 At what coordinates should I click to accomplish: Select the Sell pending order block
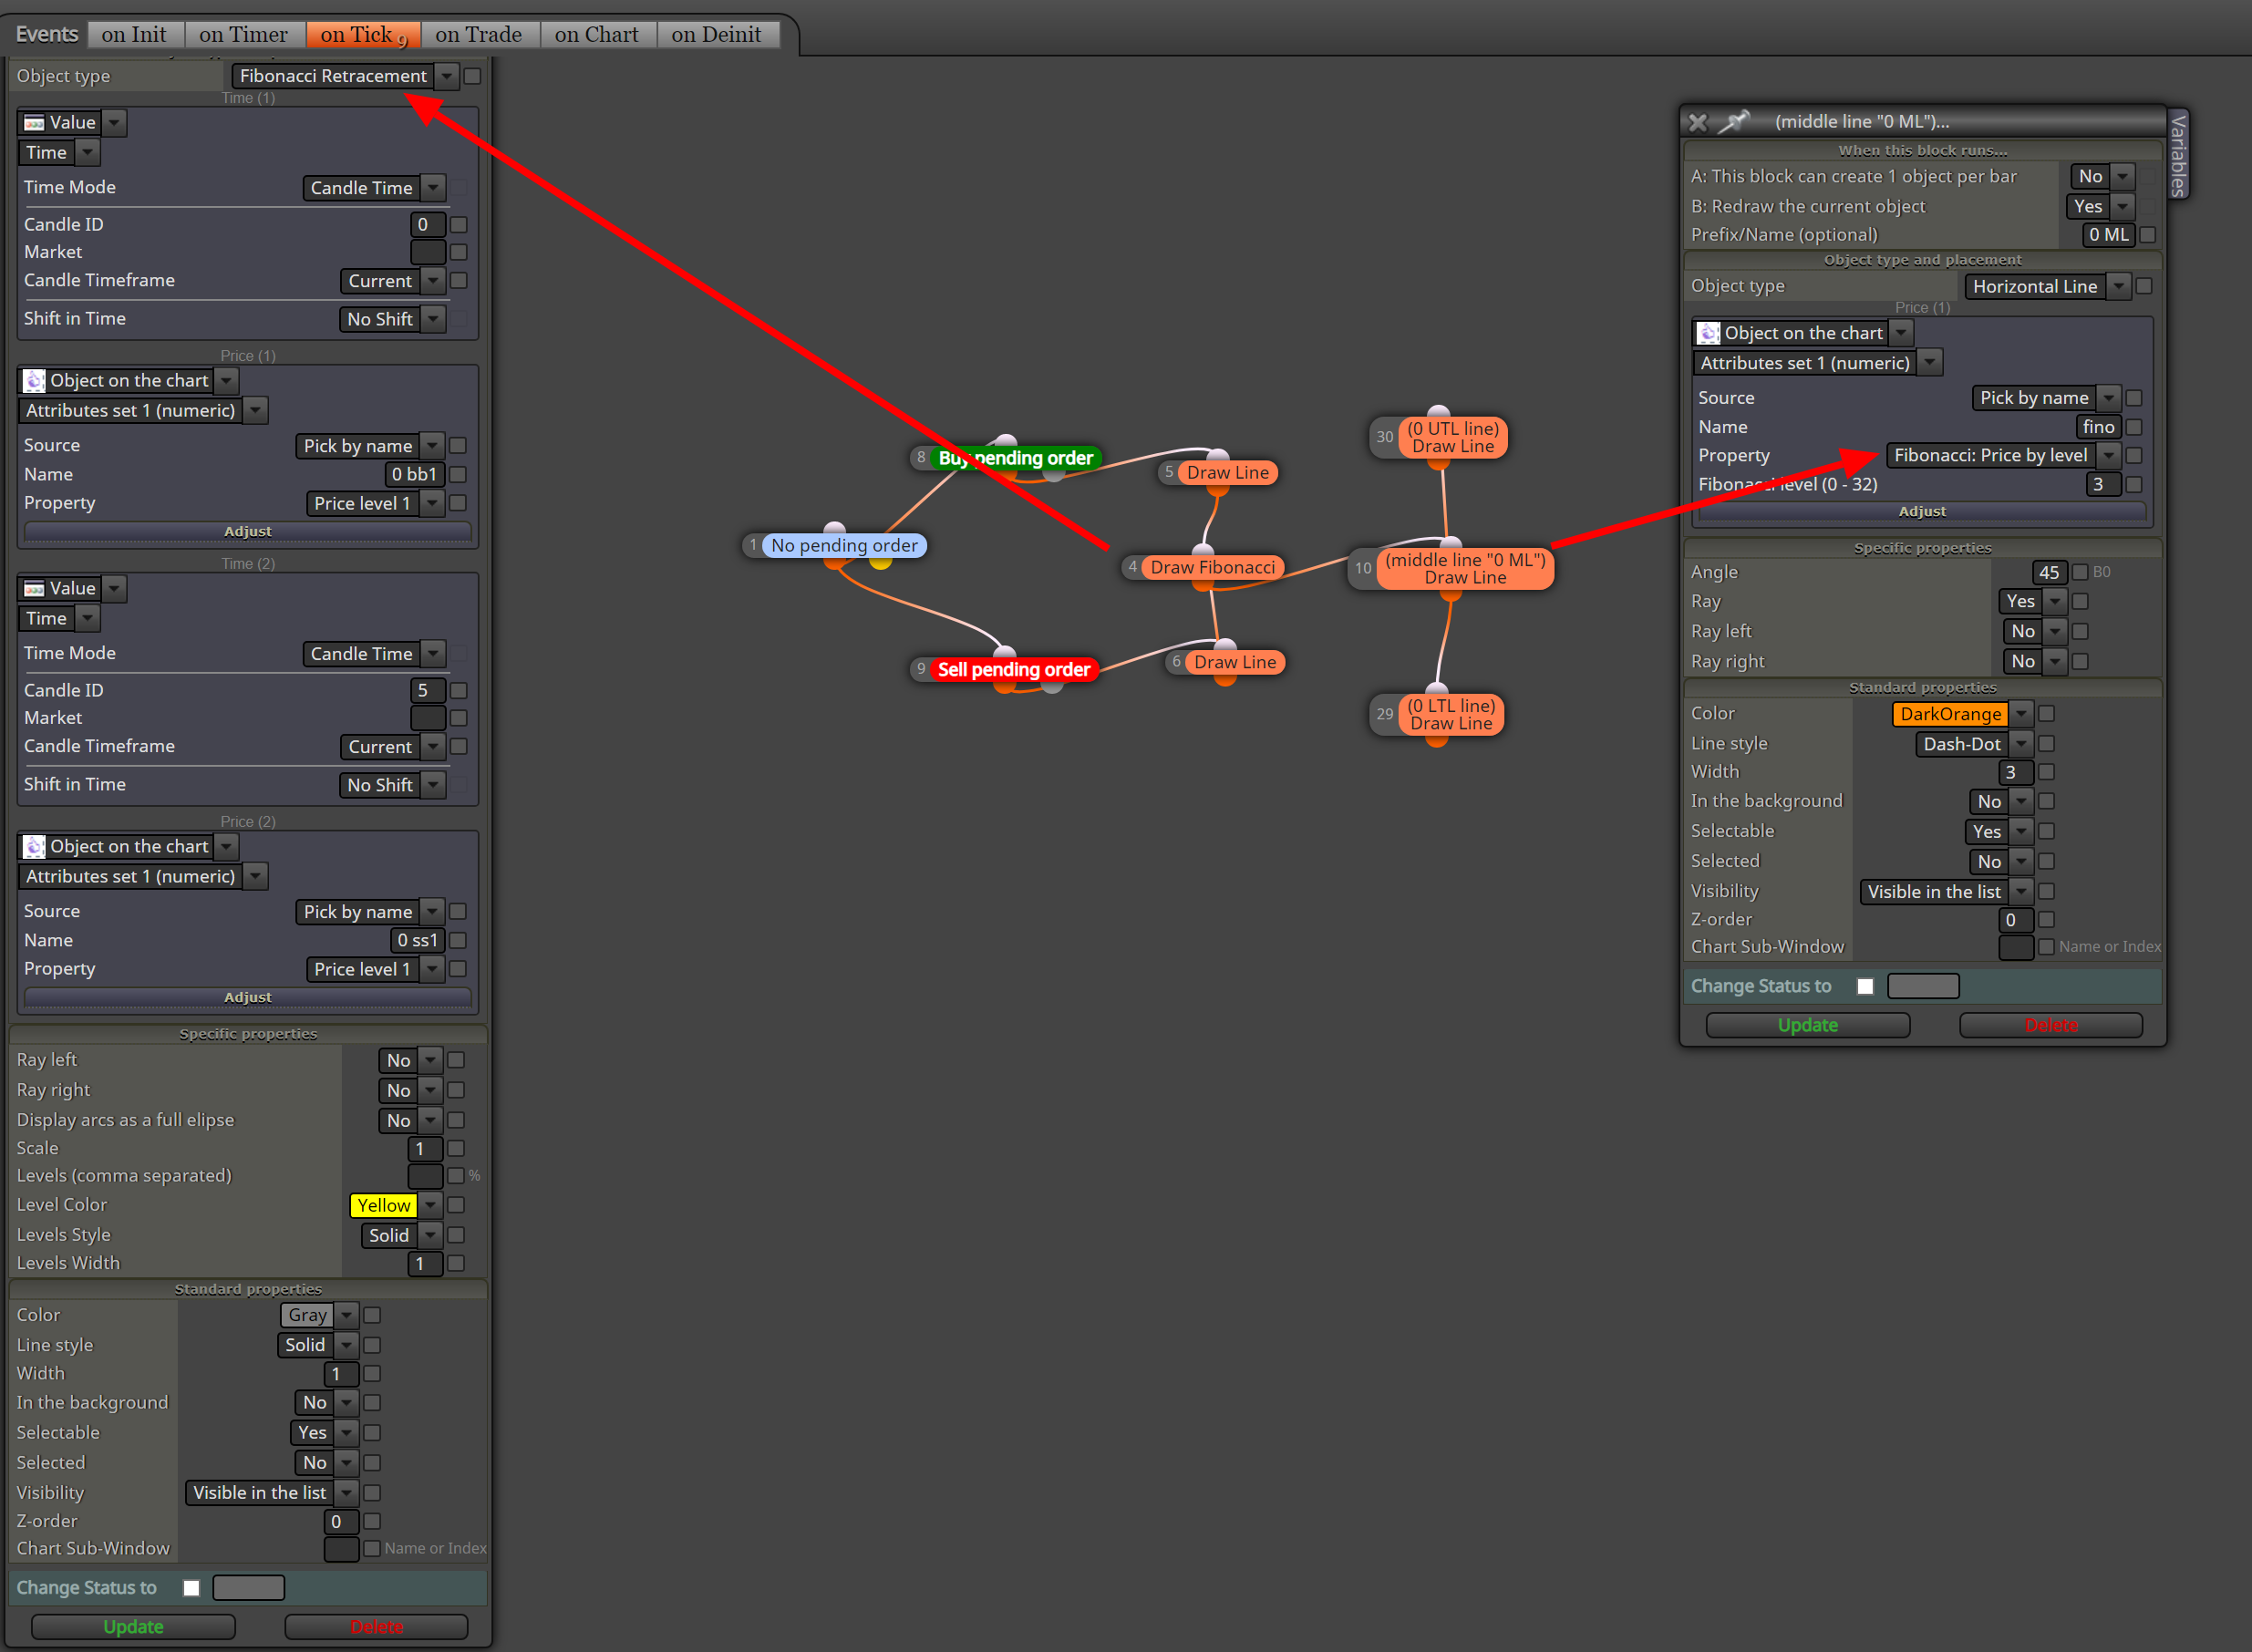coord(1013,669)
